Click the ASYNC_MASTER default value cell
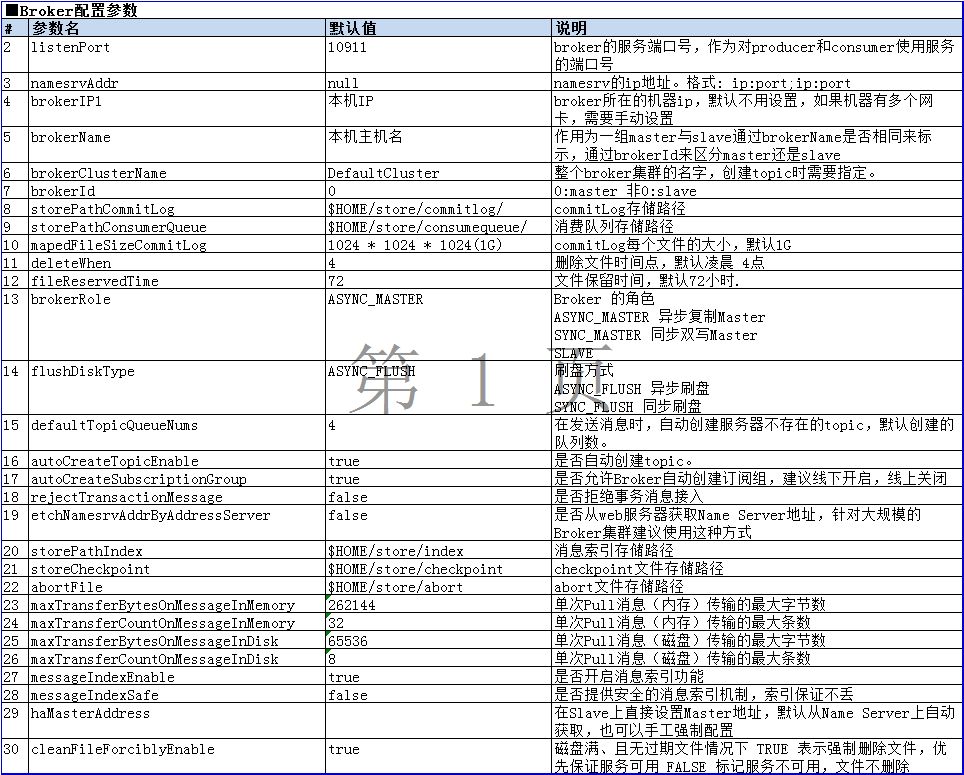Image resolution: width=964 pixels, height=775 pixels. click(438, 325)
